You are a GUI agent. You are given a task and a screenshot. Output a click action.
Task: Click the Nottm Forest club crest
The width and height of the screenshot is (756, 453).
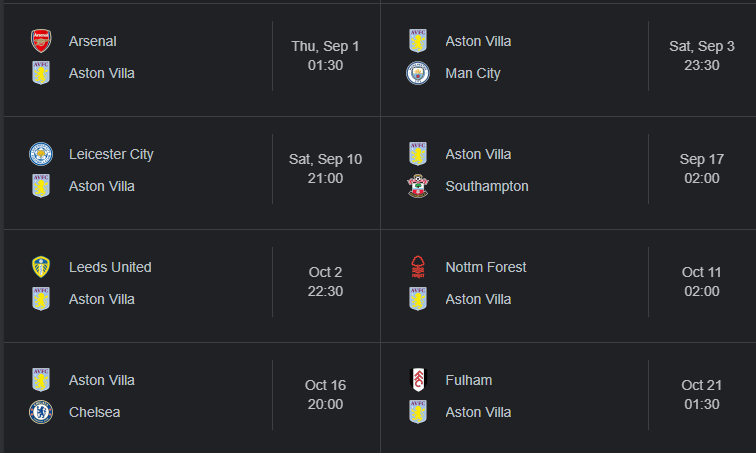point(418,267)
